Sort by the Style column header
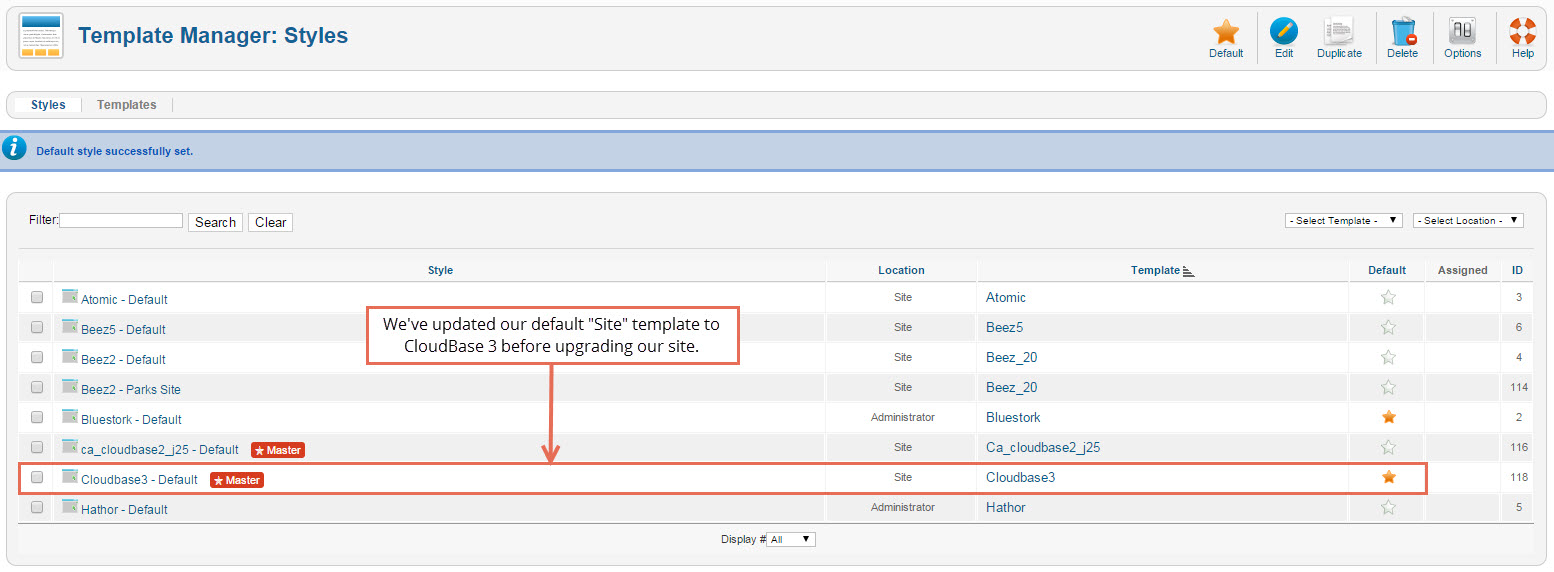 click(440, 270)
